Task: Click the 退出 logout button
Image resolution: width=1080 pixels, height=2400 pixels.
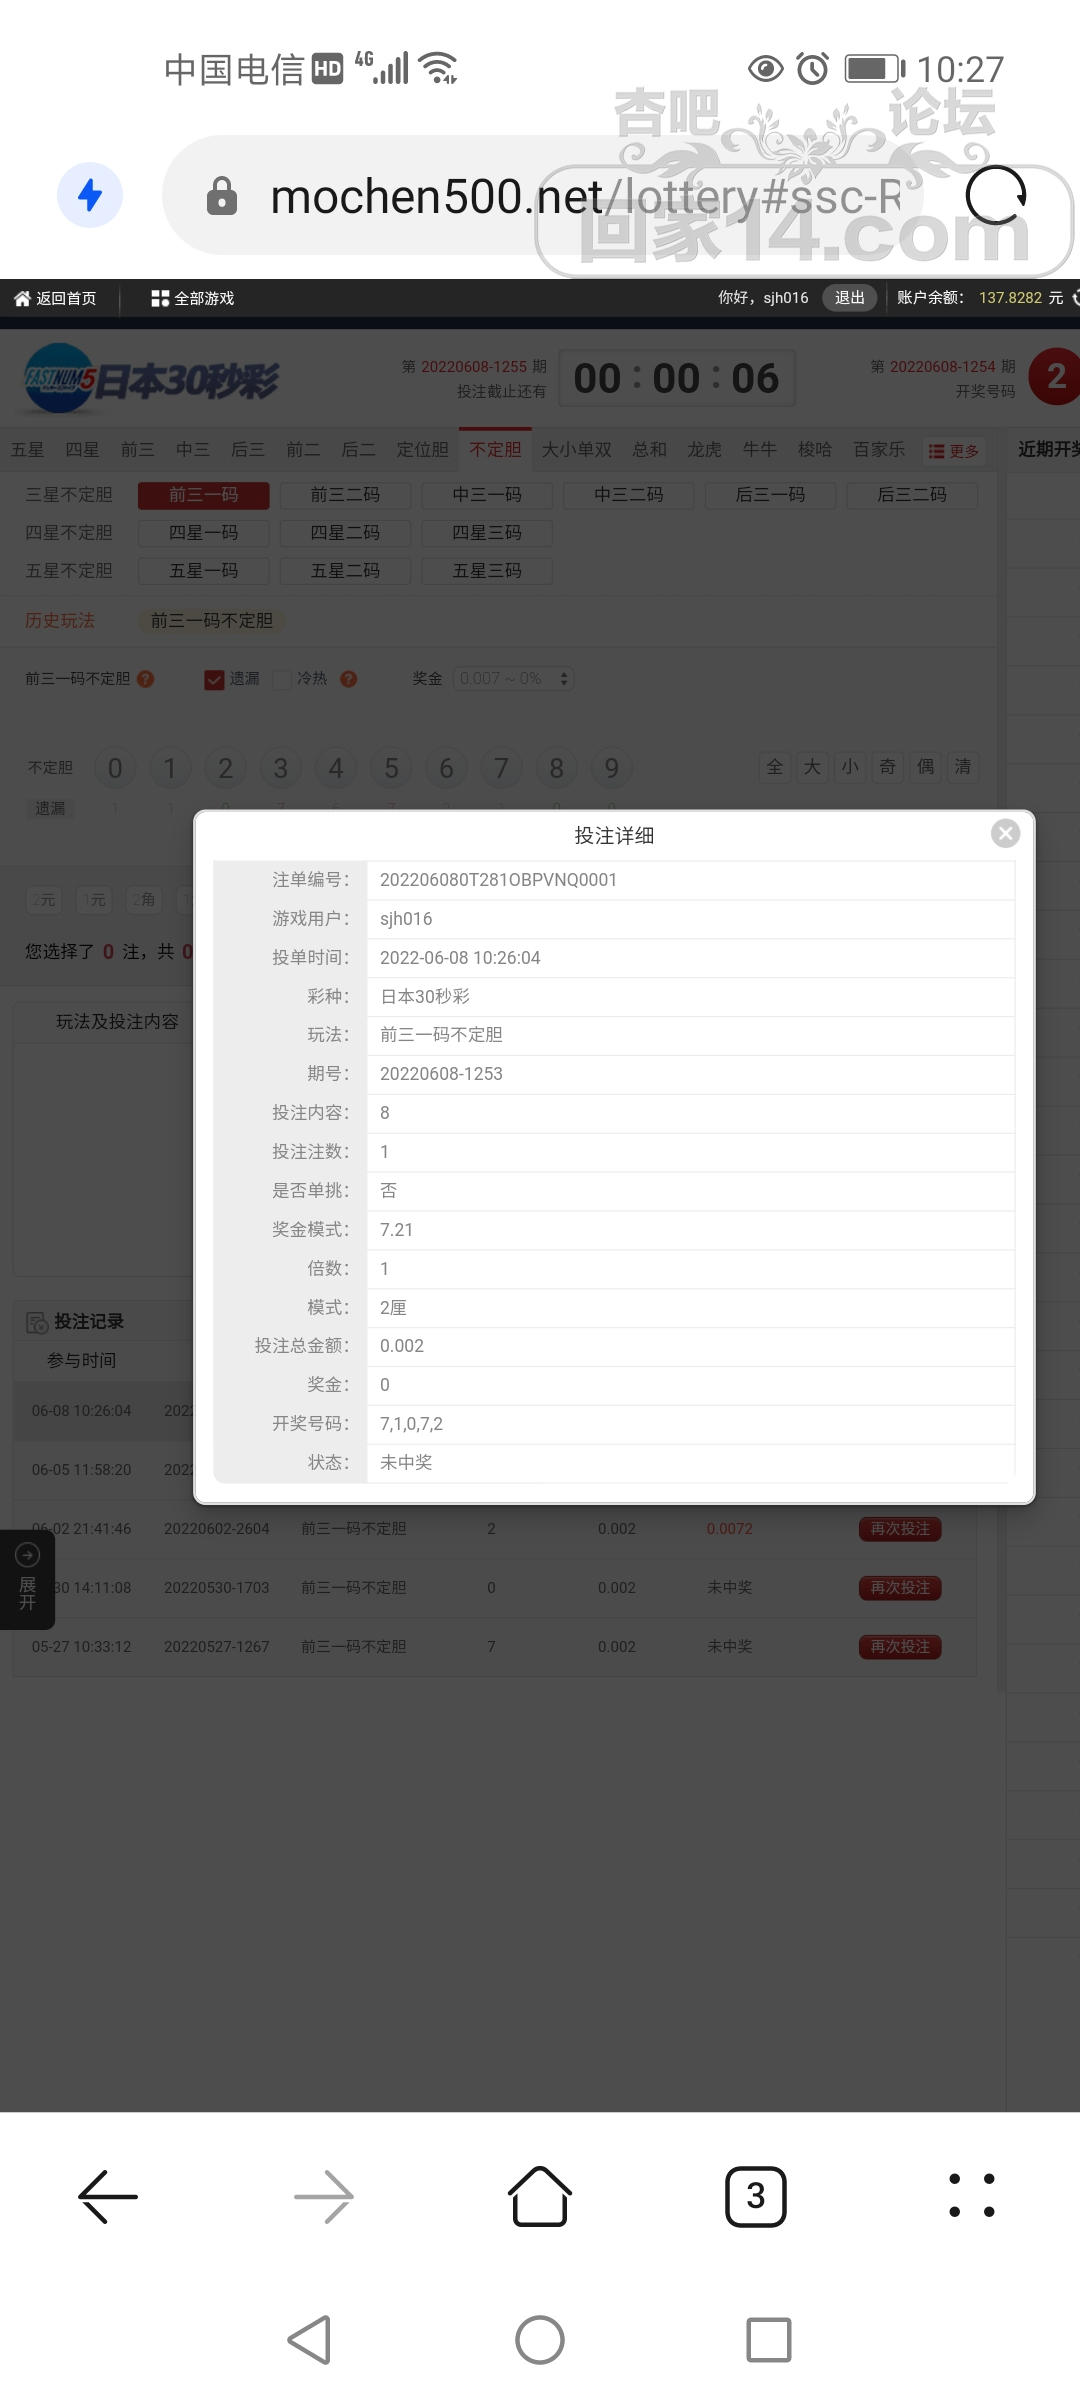Action: coord(849,298)
